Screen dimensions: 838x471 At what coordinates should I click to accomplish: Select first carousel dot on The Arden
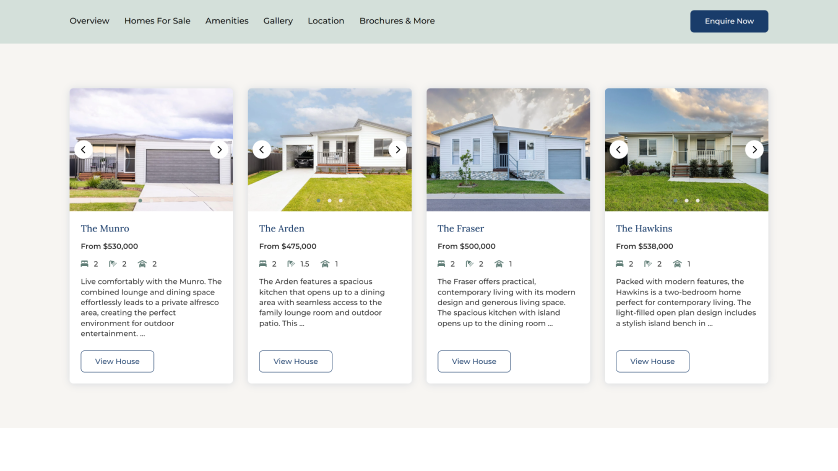click(319, 200)
